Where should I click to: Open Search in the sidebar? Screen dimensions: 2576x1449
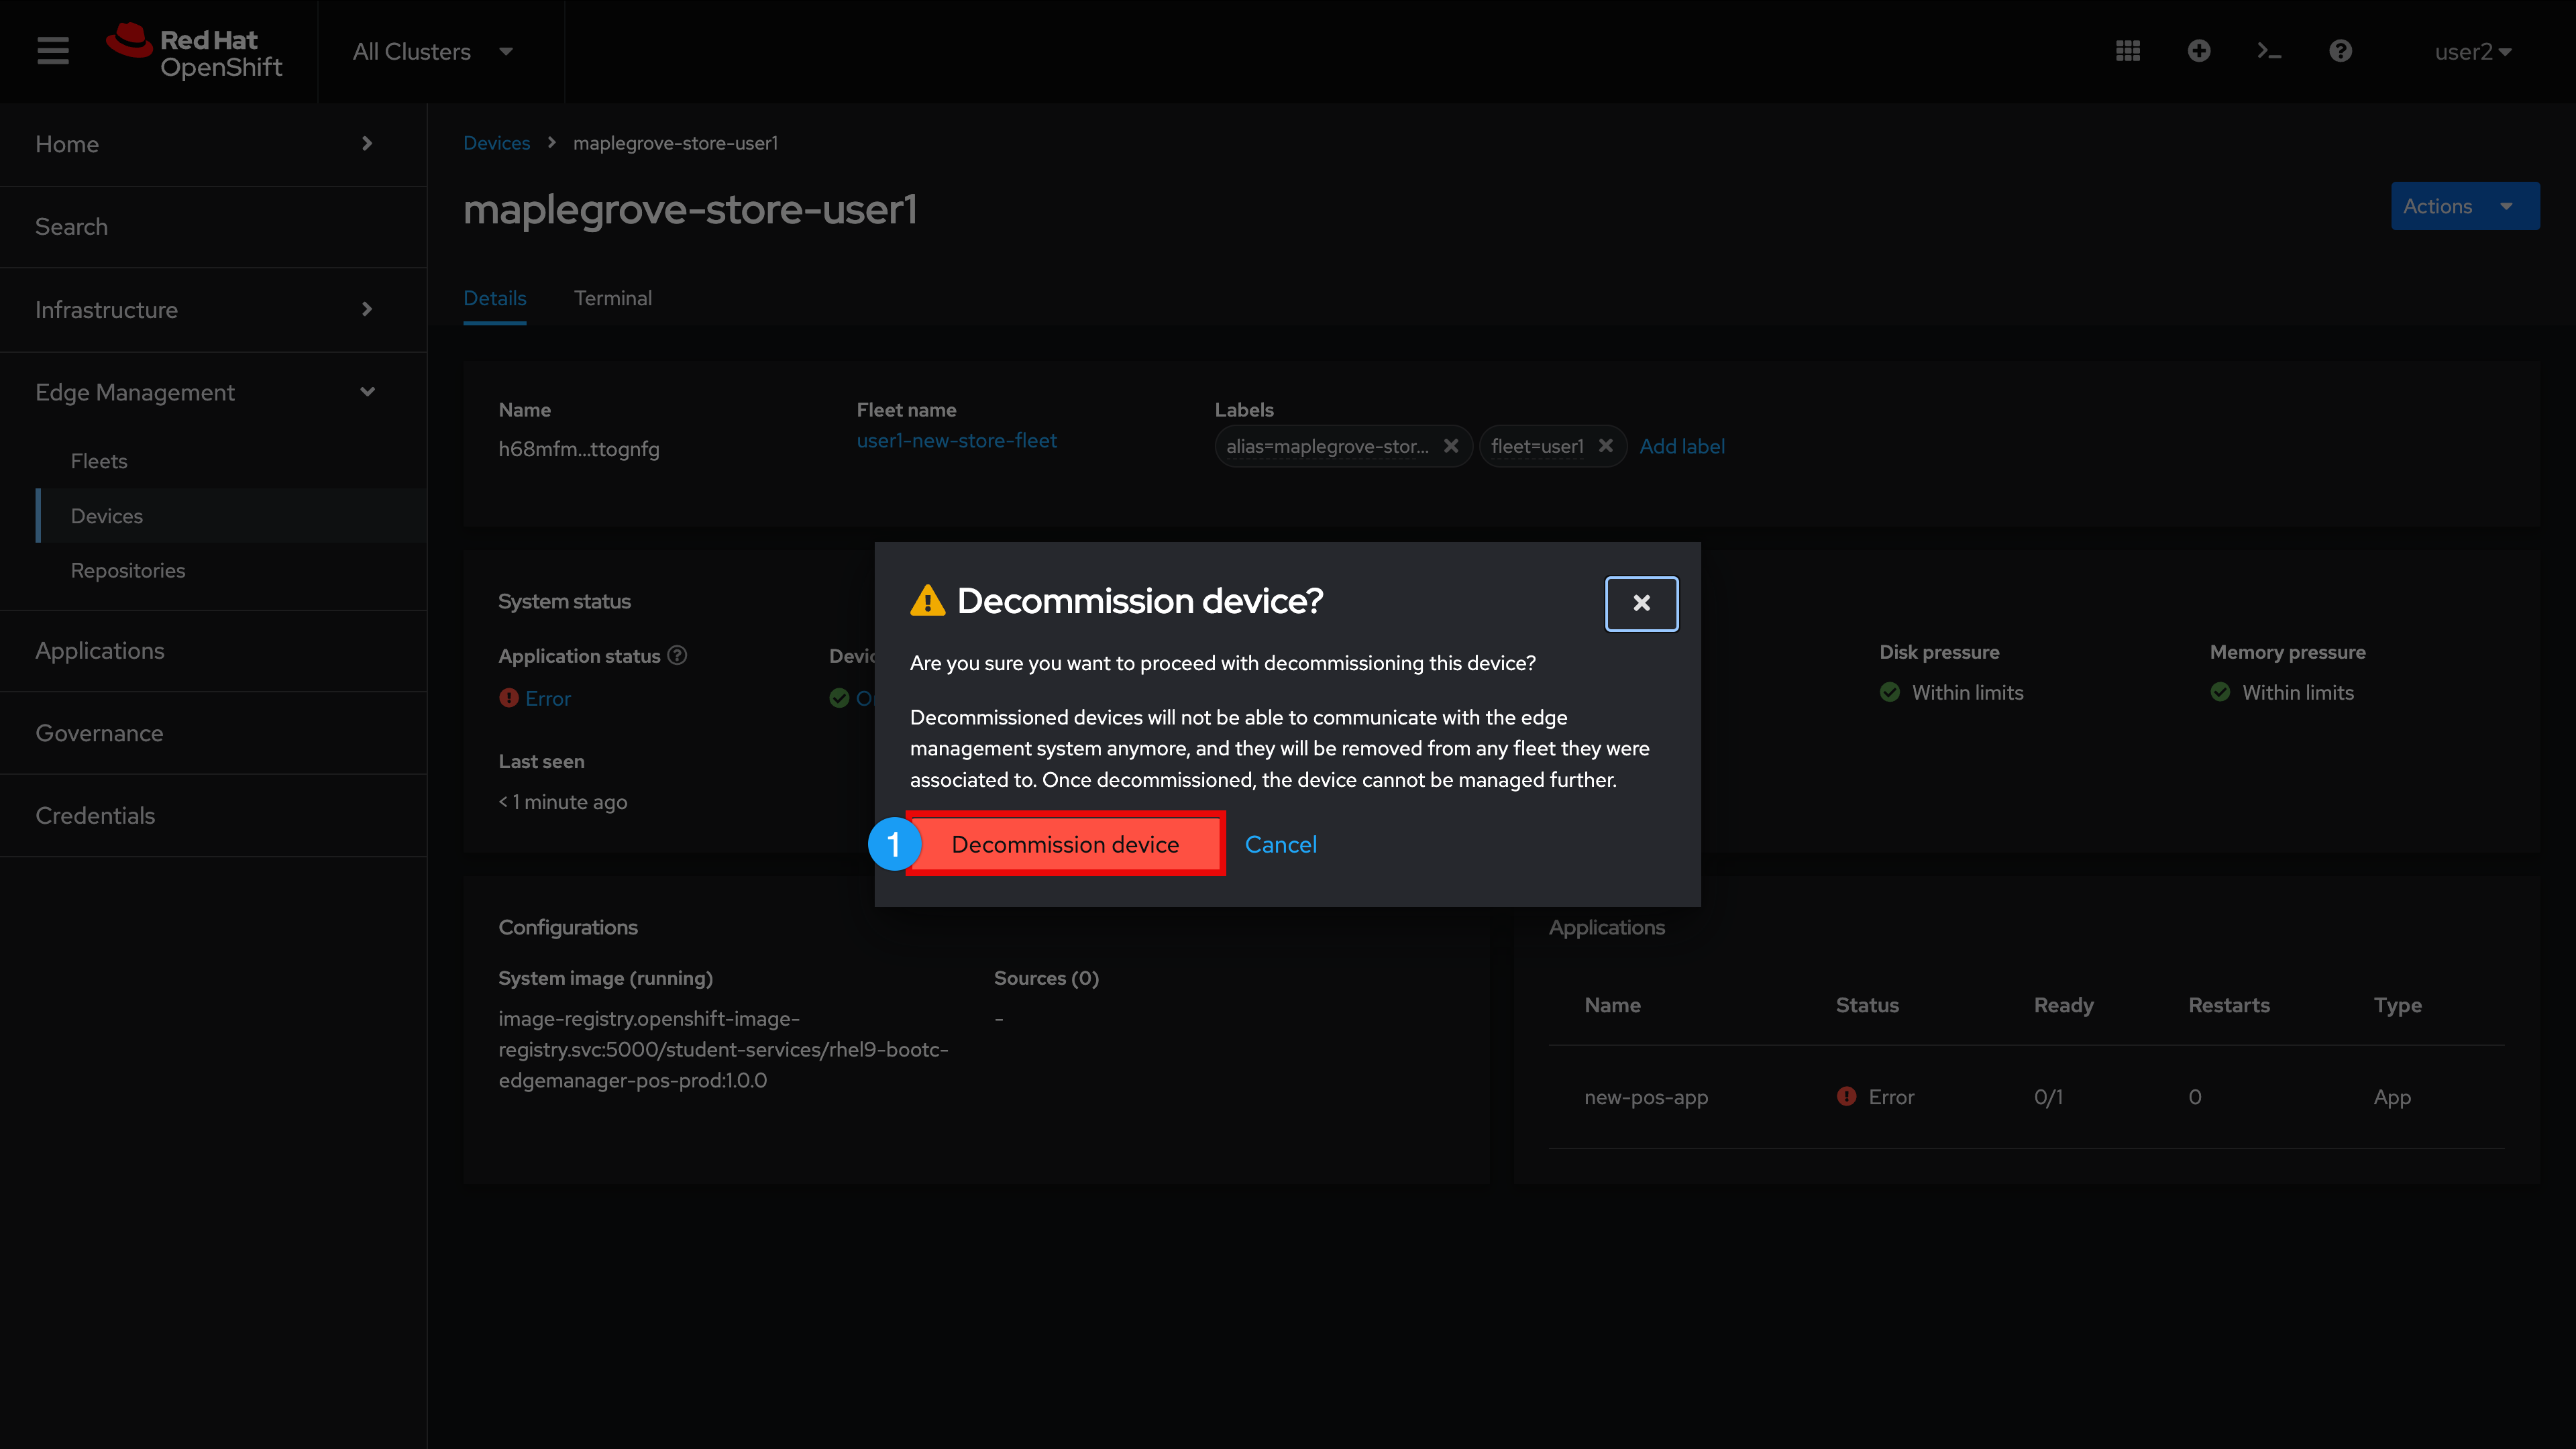pyautogui.click(x=213, y=227)
